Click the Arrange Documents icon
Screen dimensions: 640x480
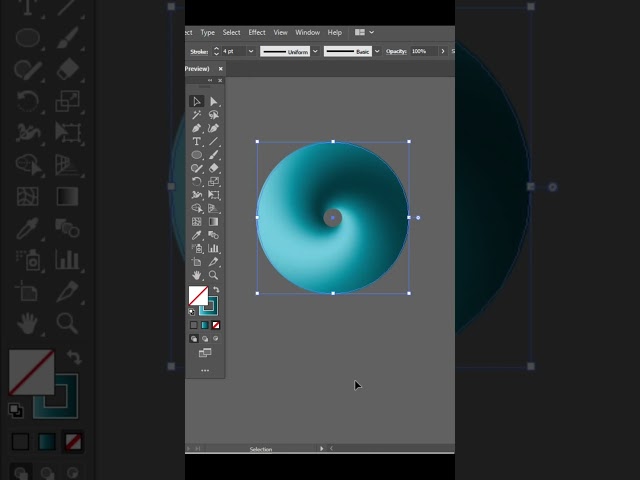pyautogui.click(x=360, y=32)
